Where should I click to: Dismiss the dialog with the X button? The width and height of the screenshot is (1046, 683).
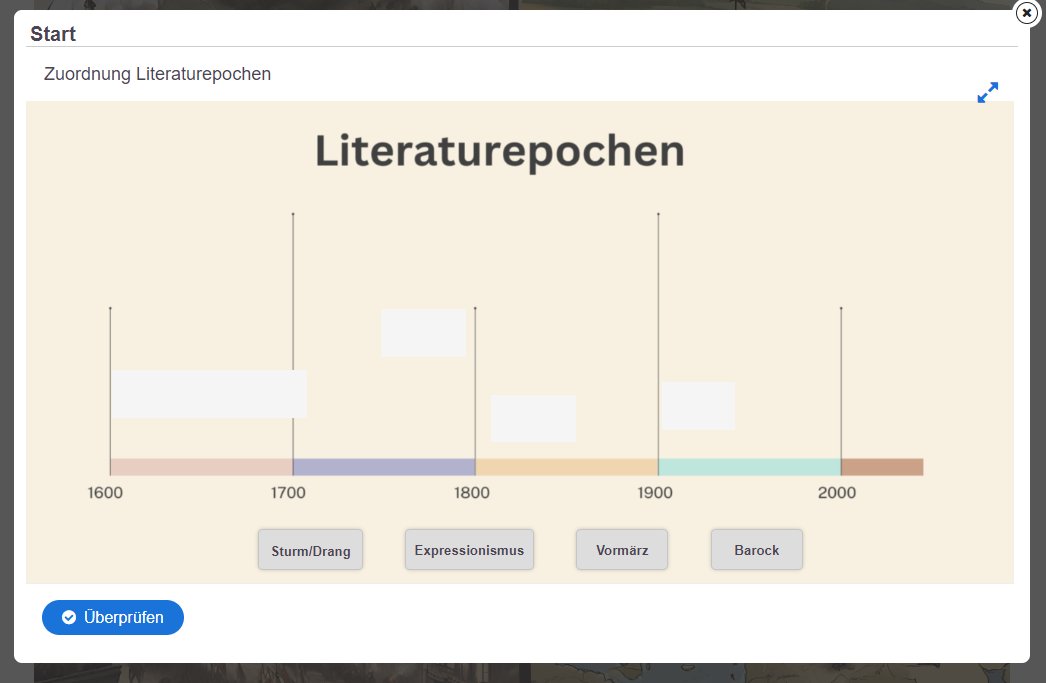coord(1026,13)
